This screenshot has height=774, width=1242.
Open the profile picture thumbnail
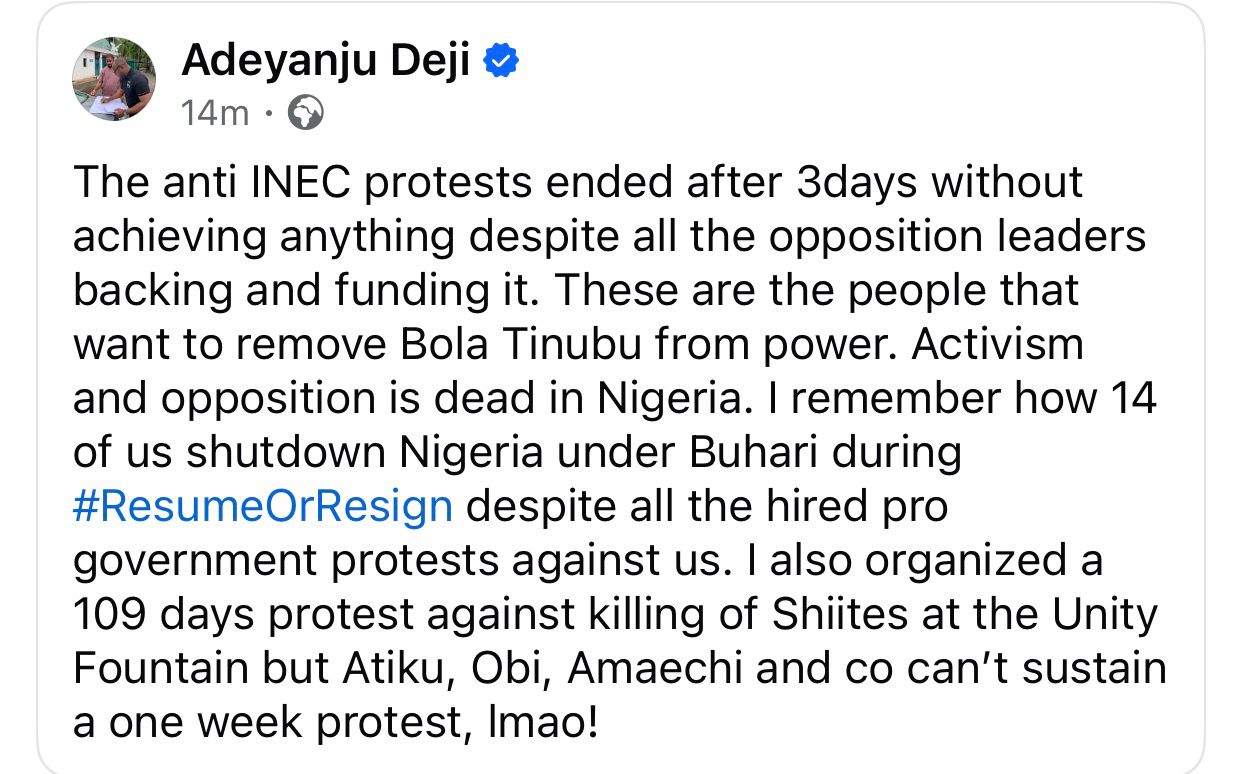point(115,80)
